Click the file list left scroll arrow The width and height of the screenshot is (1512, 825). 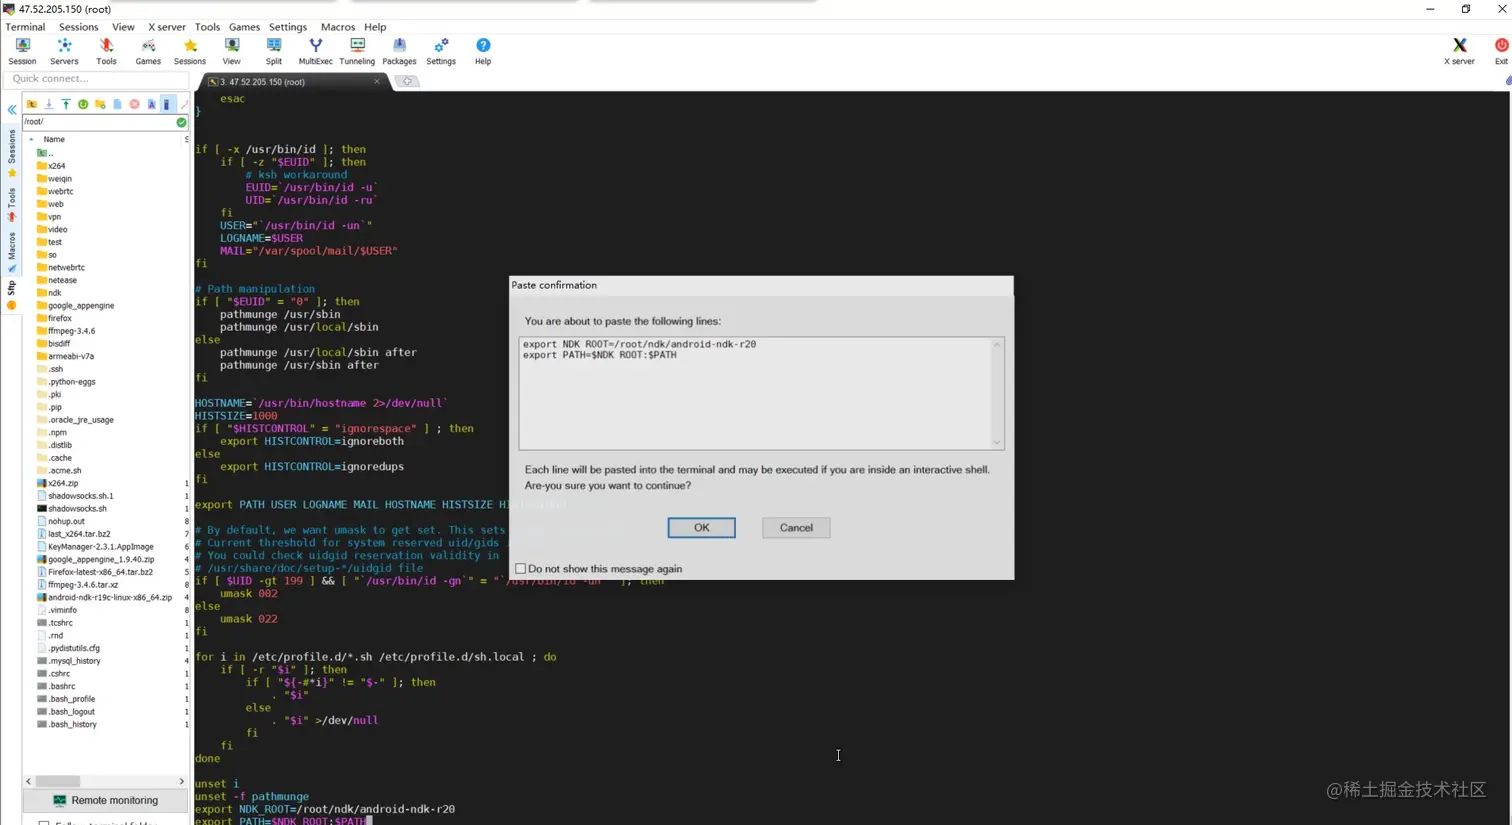(x=29, y=781)
